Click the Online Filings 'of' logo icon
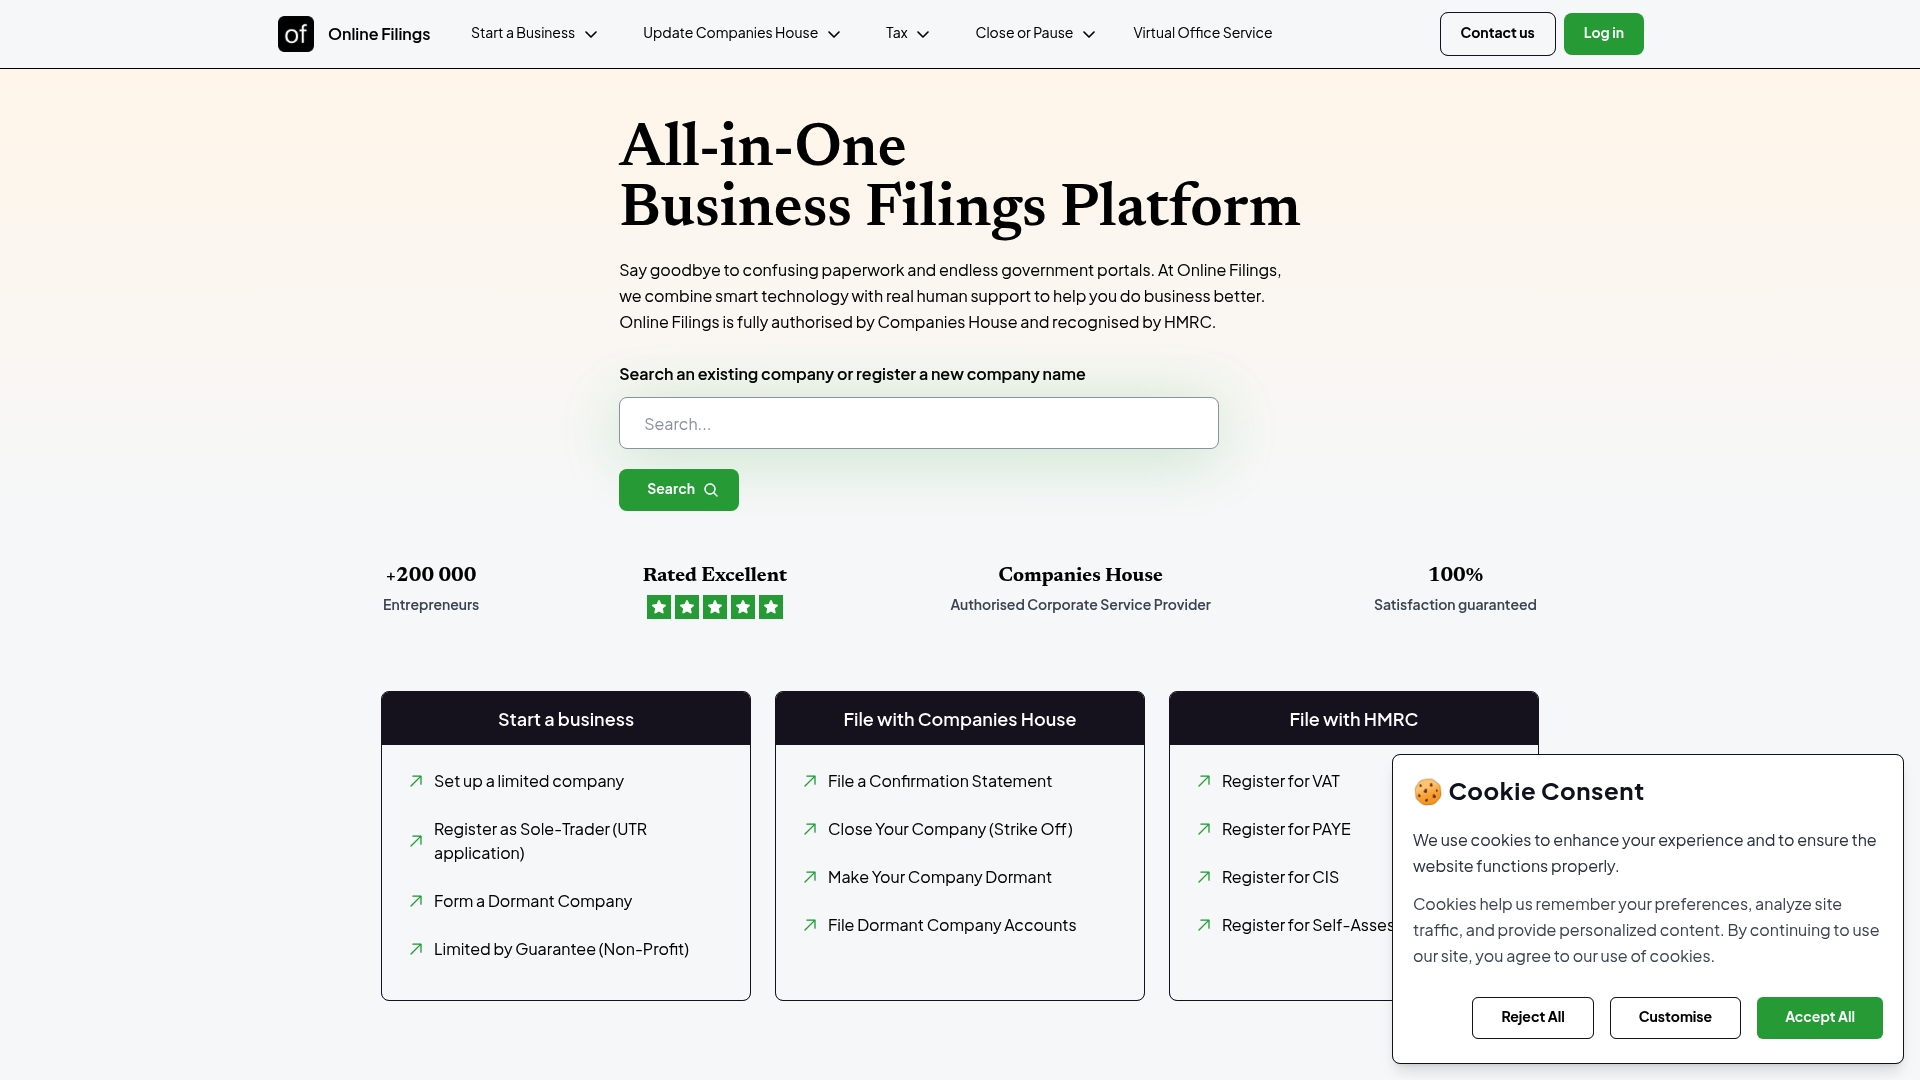This screenshot has height=1080, width=1920. (x=296, y=34)
